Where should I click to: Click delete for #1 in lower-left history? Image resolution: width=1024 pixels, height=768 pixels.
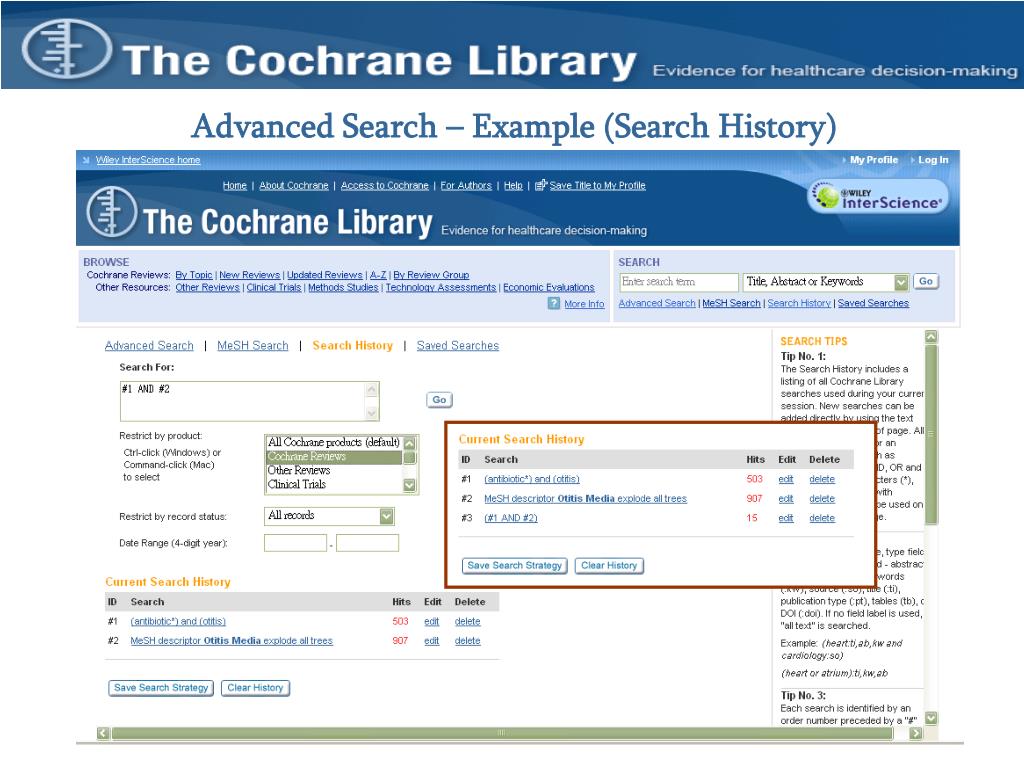[x=468, y=622]
